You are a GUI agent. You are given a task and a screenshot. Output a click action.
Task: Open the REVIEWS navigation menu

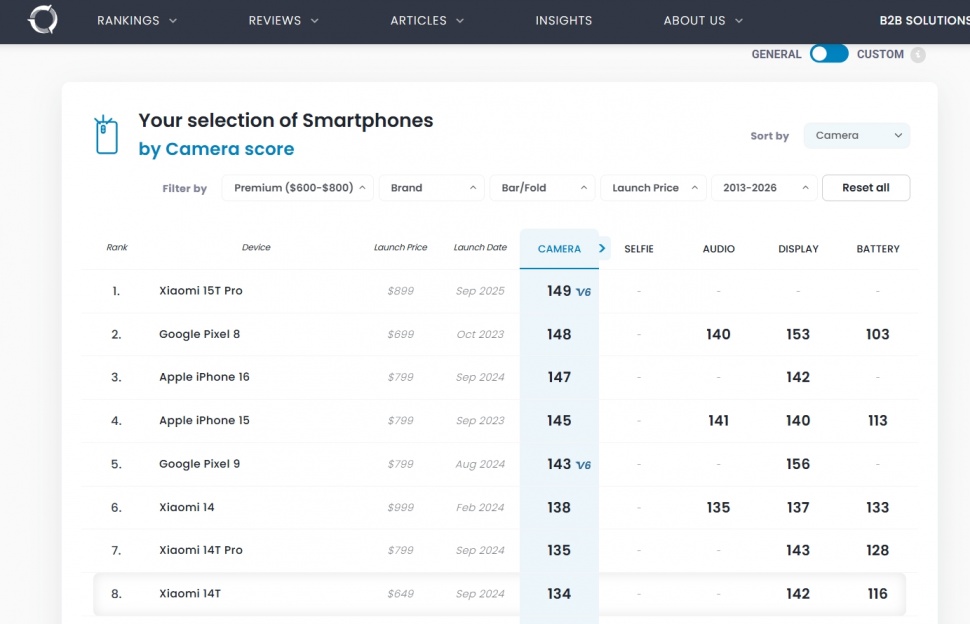283,21
